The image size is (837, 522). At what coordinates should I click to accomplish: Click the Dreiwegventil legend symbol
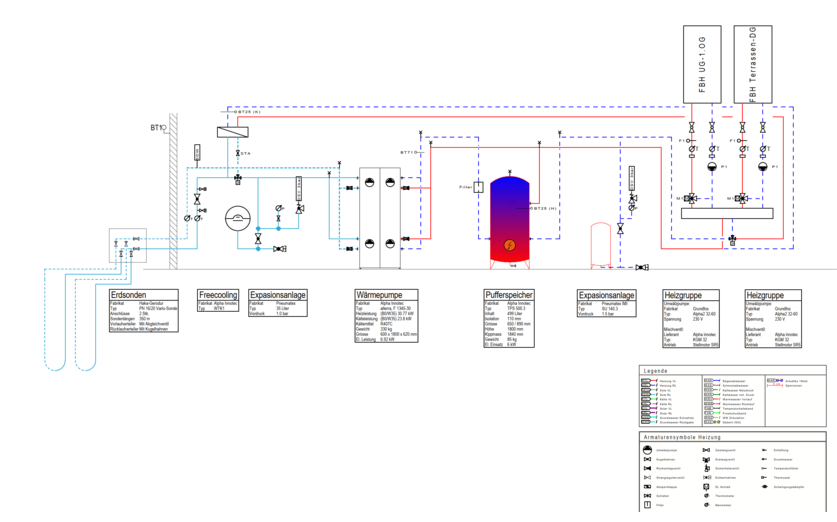[x=706, y=460]
